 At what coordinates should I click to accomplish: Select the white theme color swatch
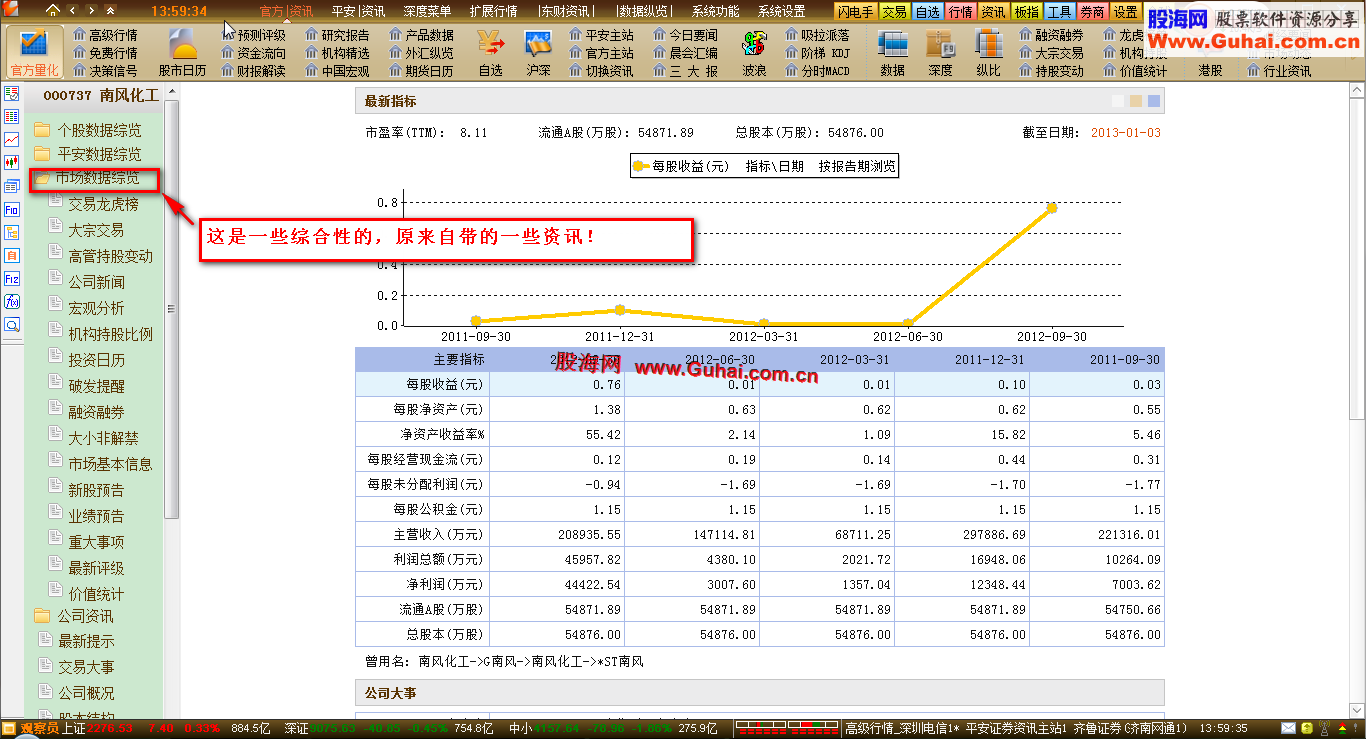tap(1118, 101)
